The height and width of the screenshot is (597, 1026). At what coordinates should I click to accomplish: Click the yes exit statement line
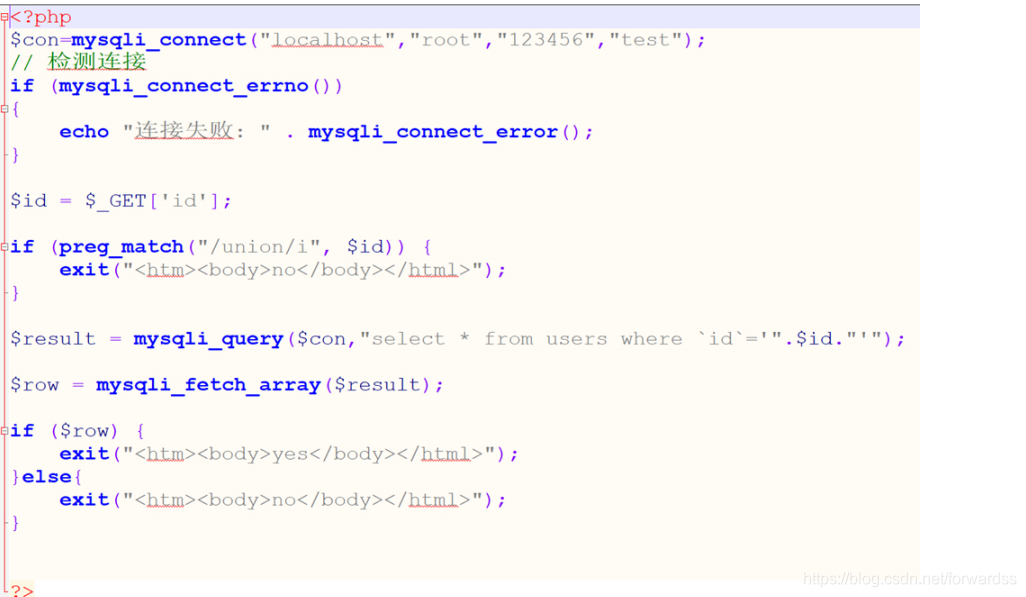click(289, 454)
